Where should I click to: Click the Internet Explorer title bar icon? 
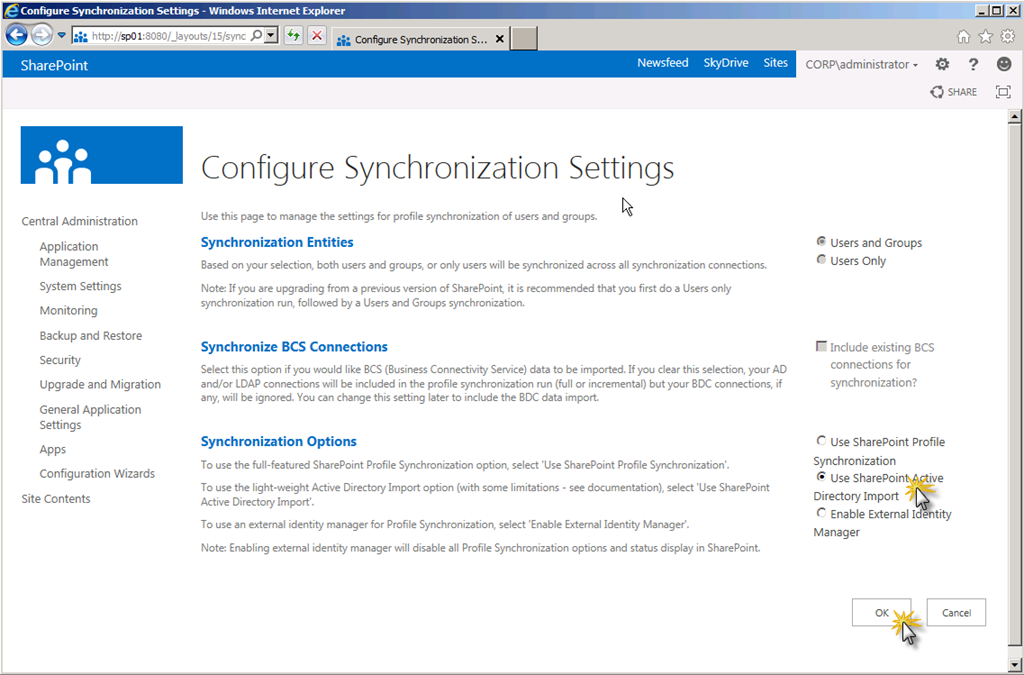click(11, 10)
